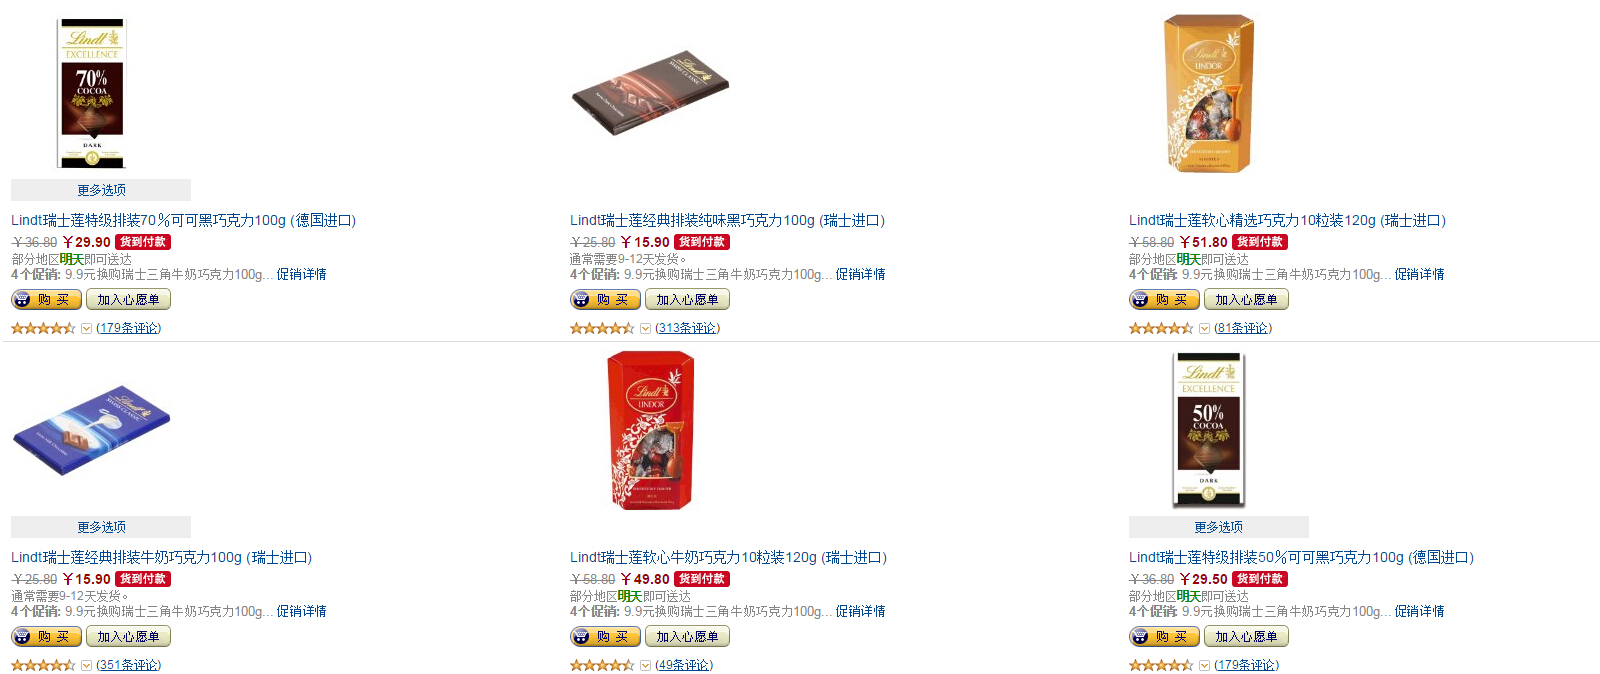Buy the Lindt classic pure dark chocolate
This screenshot has height=674, width=1600.
[605, 299]
